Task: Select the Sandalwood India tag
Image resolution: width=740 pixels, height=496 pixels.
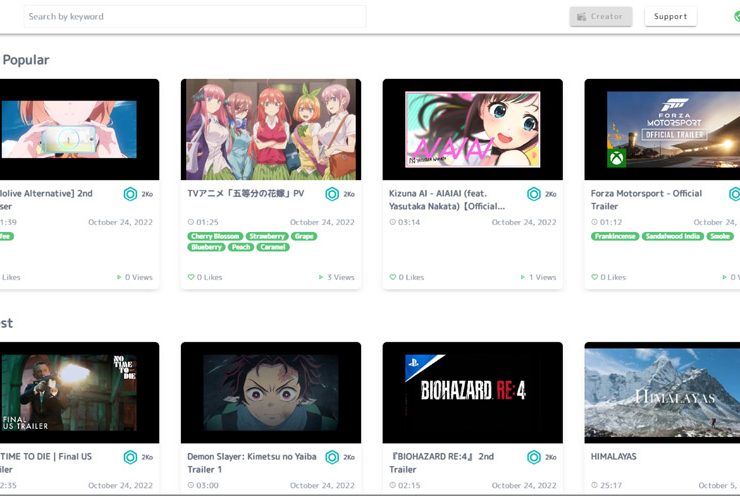Action: (673, 236)
